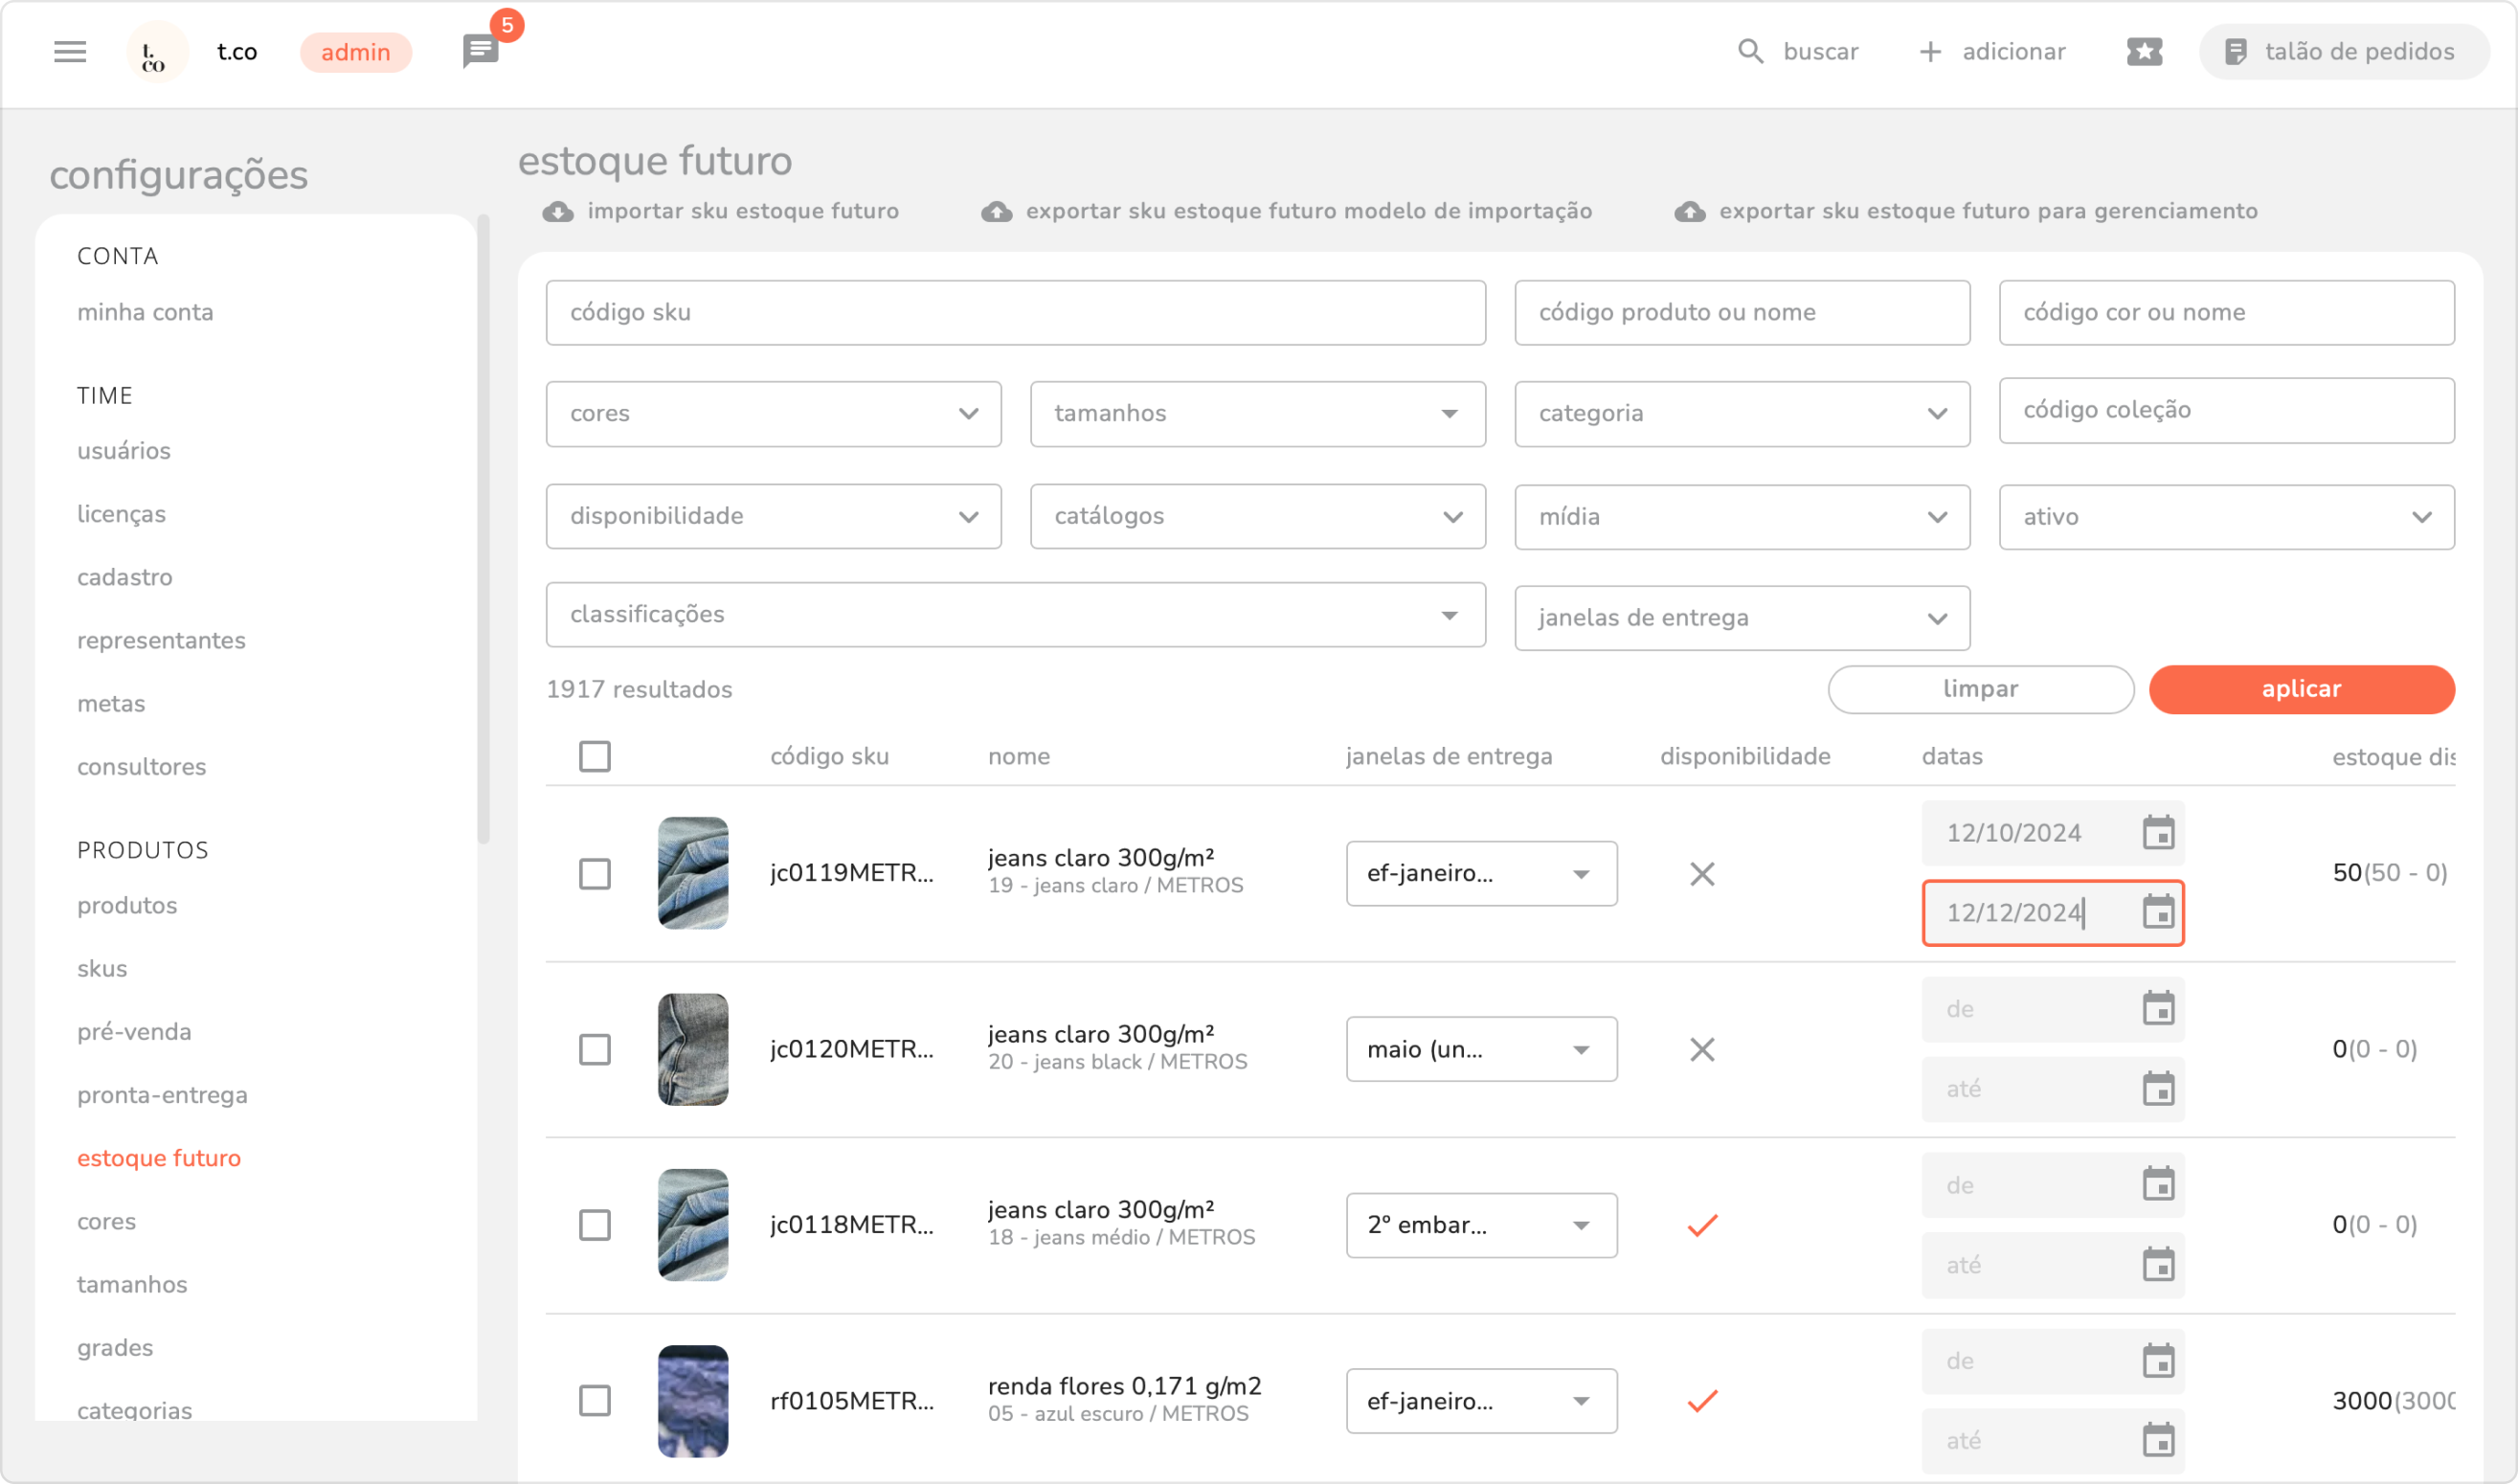
Task: Open calendar icon for 12/10/2024 date
Action: pos(2158,833)
